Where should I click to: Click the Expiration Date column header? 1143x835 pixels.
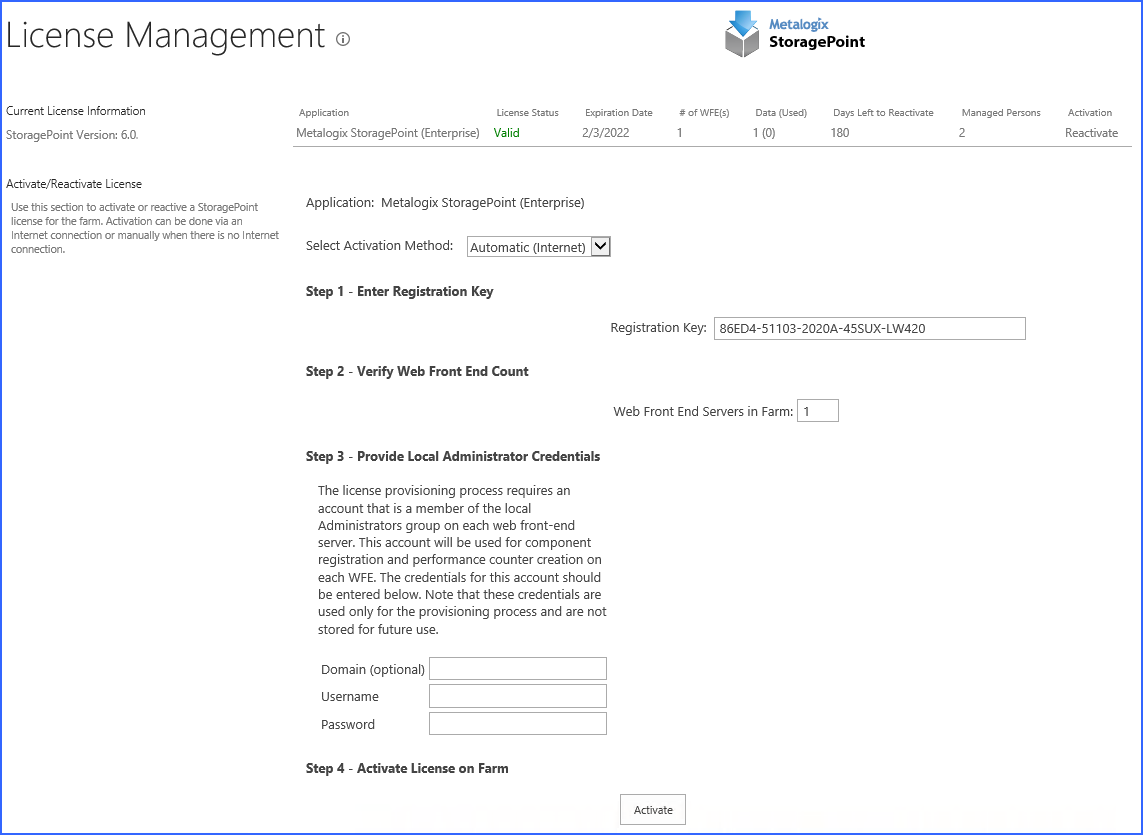(x=618, y=112)
